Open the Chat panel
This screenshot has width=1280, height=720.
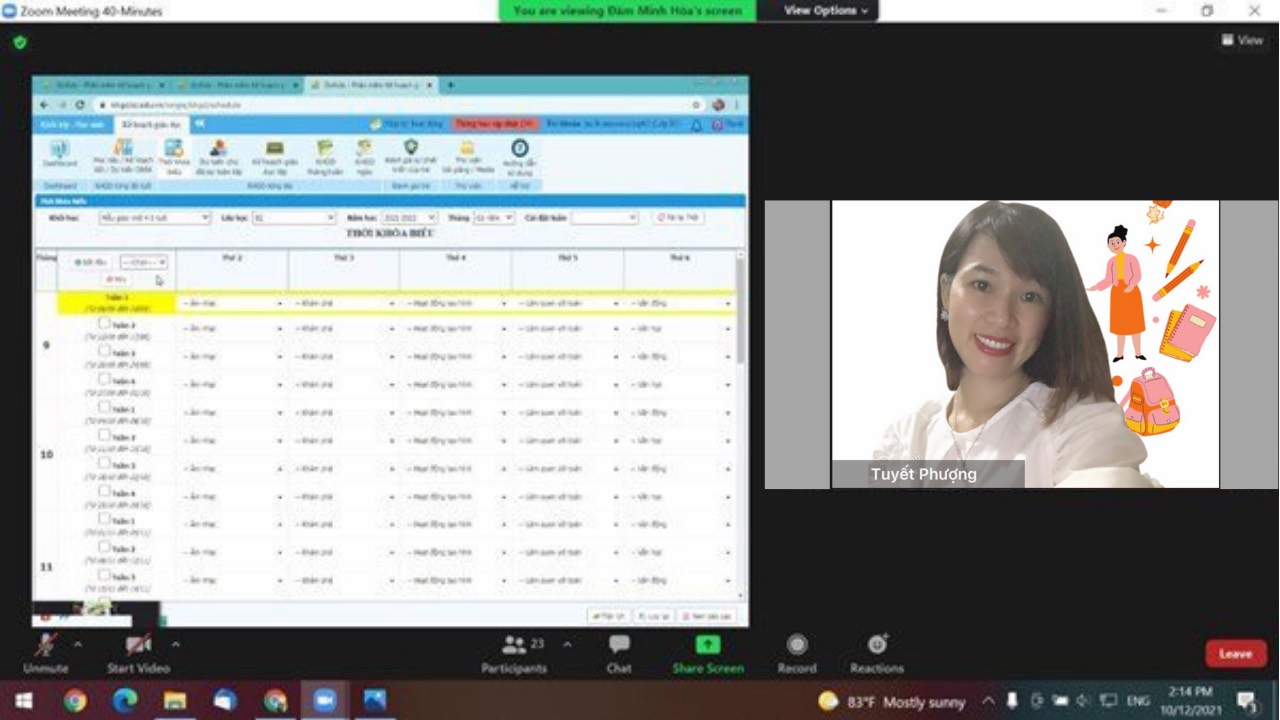(x=619, y=647)
